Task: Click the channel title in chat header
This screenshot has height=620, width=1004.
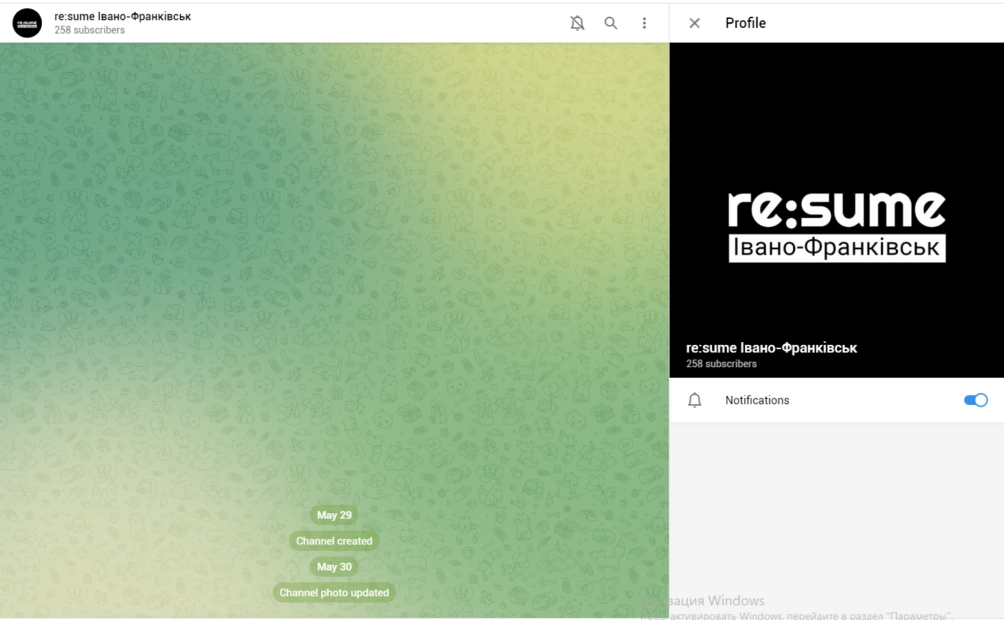Action: tap(122, 17)
